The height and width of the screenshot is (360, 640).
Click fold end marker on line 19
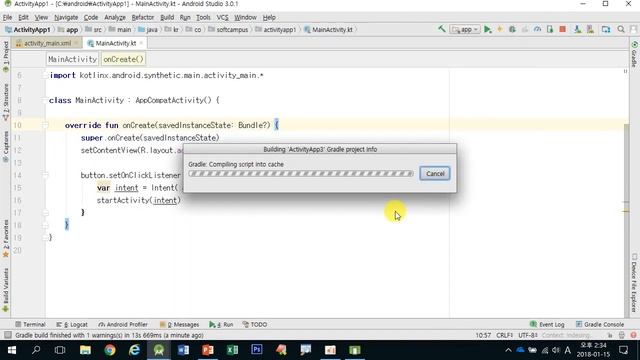45,238
